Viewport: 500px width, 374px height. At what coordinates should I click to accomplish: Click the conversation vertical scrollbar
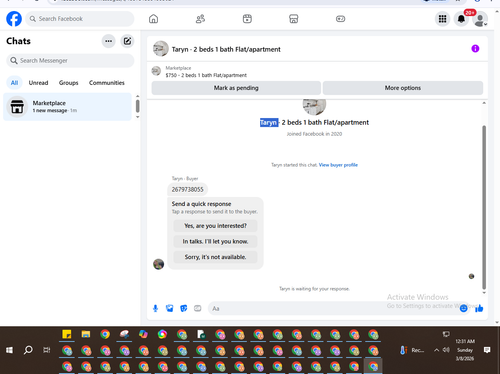[484, 207]
